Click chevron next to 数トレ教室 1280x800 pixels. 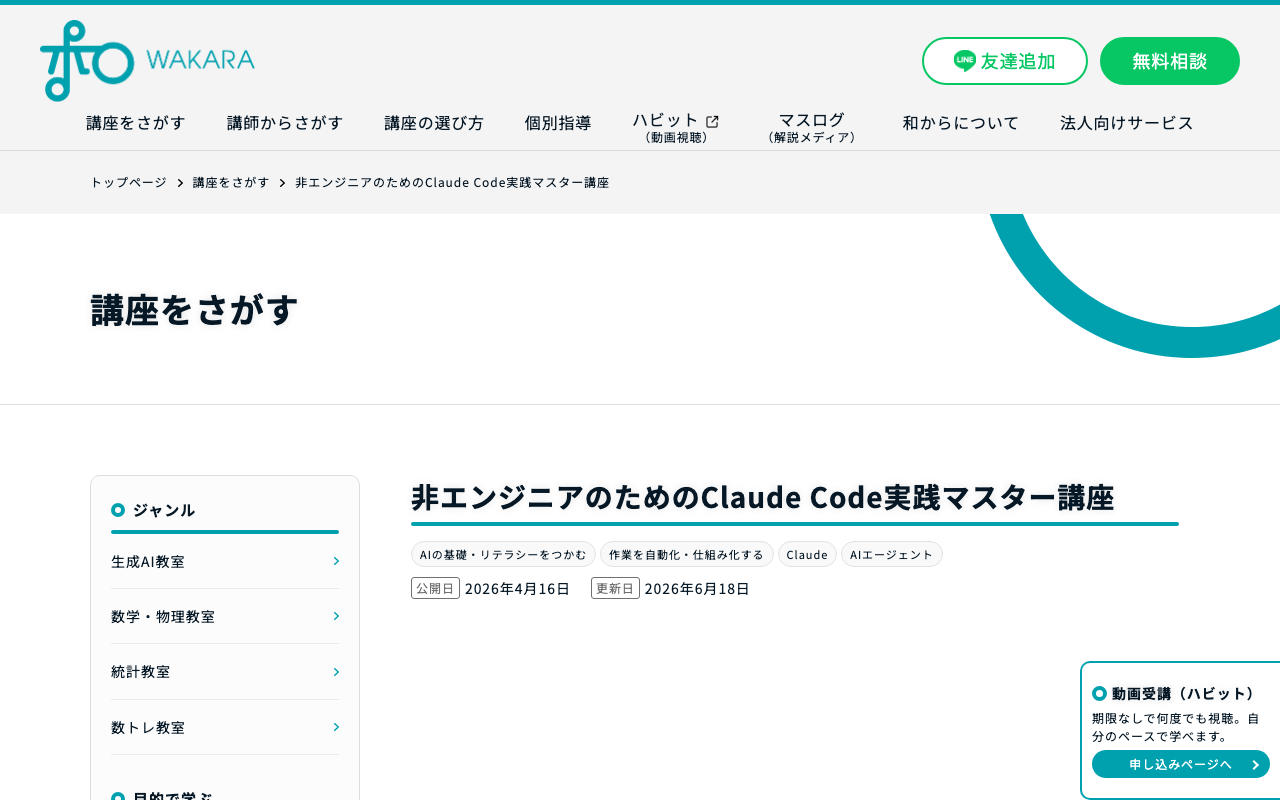coord(336,727)
